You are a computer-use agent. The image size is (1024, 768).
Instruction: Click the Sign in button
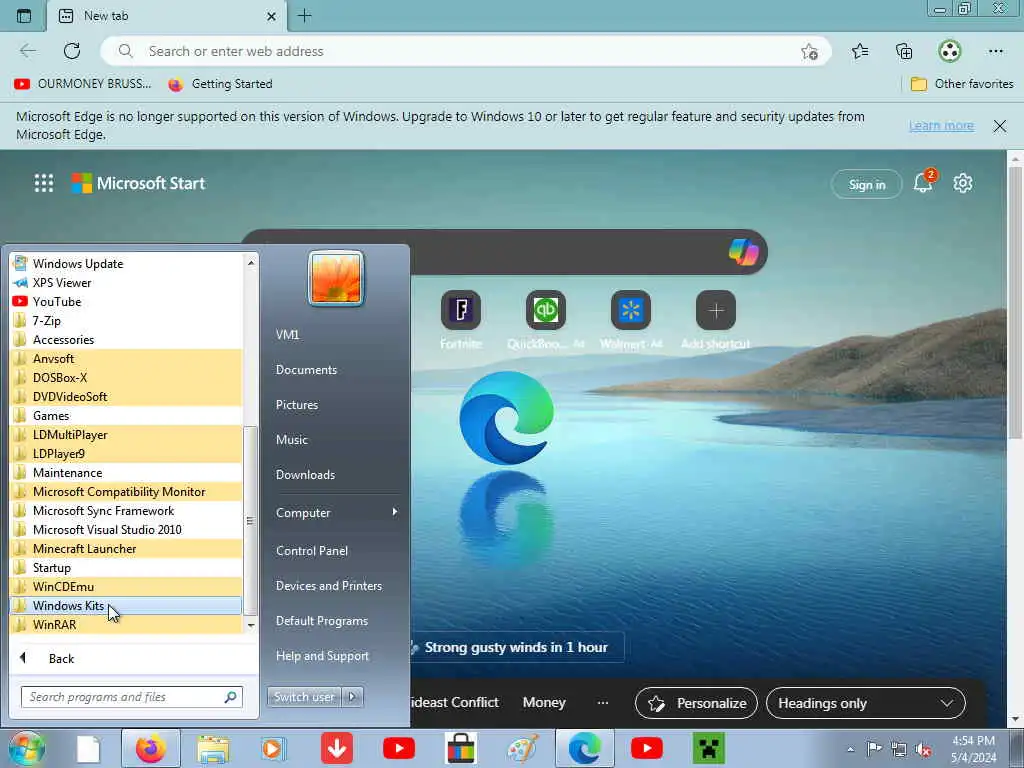867,185
